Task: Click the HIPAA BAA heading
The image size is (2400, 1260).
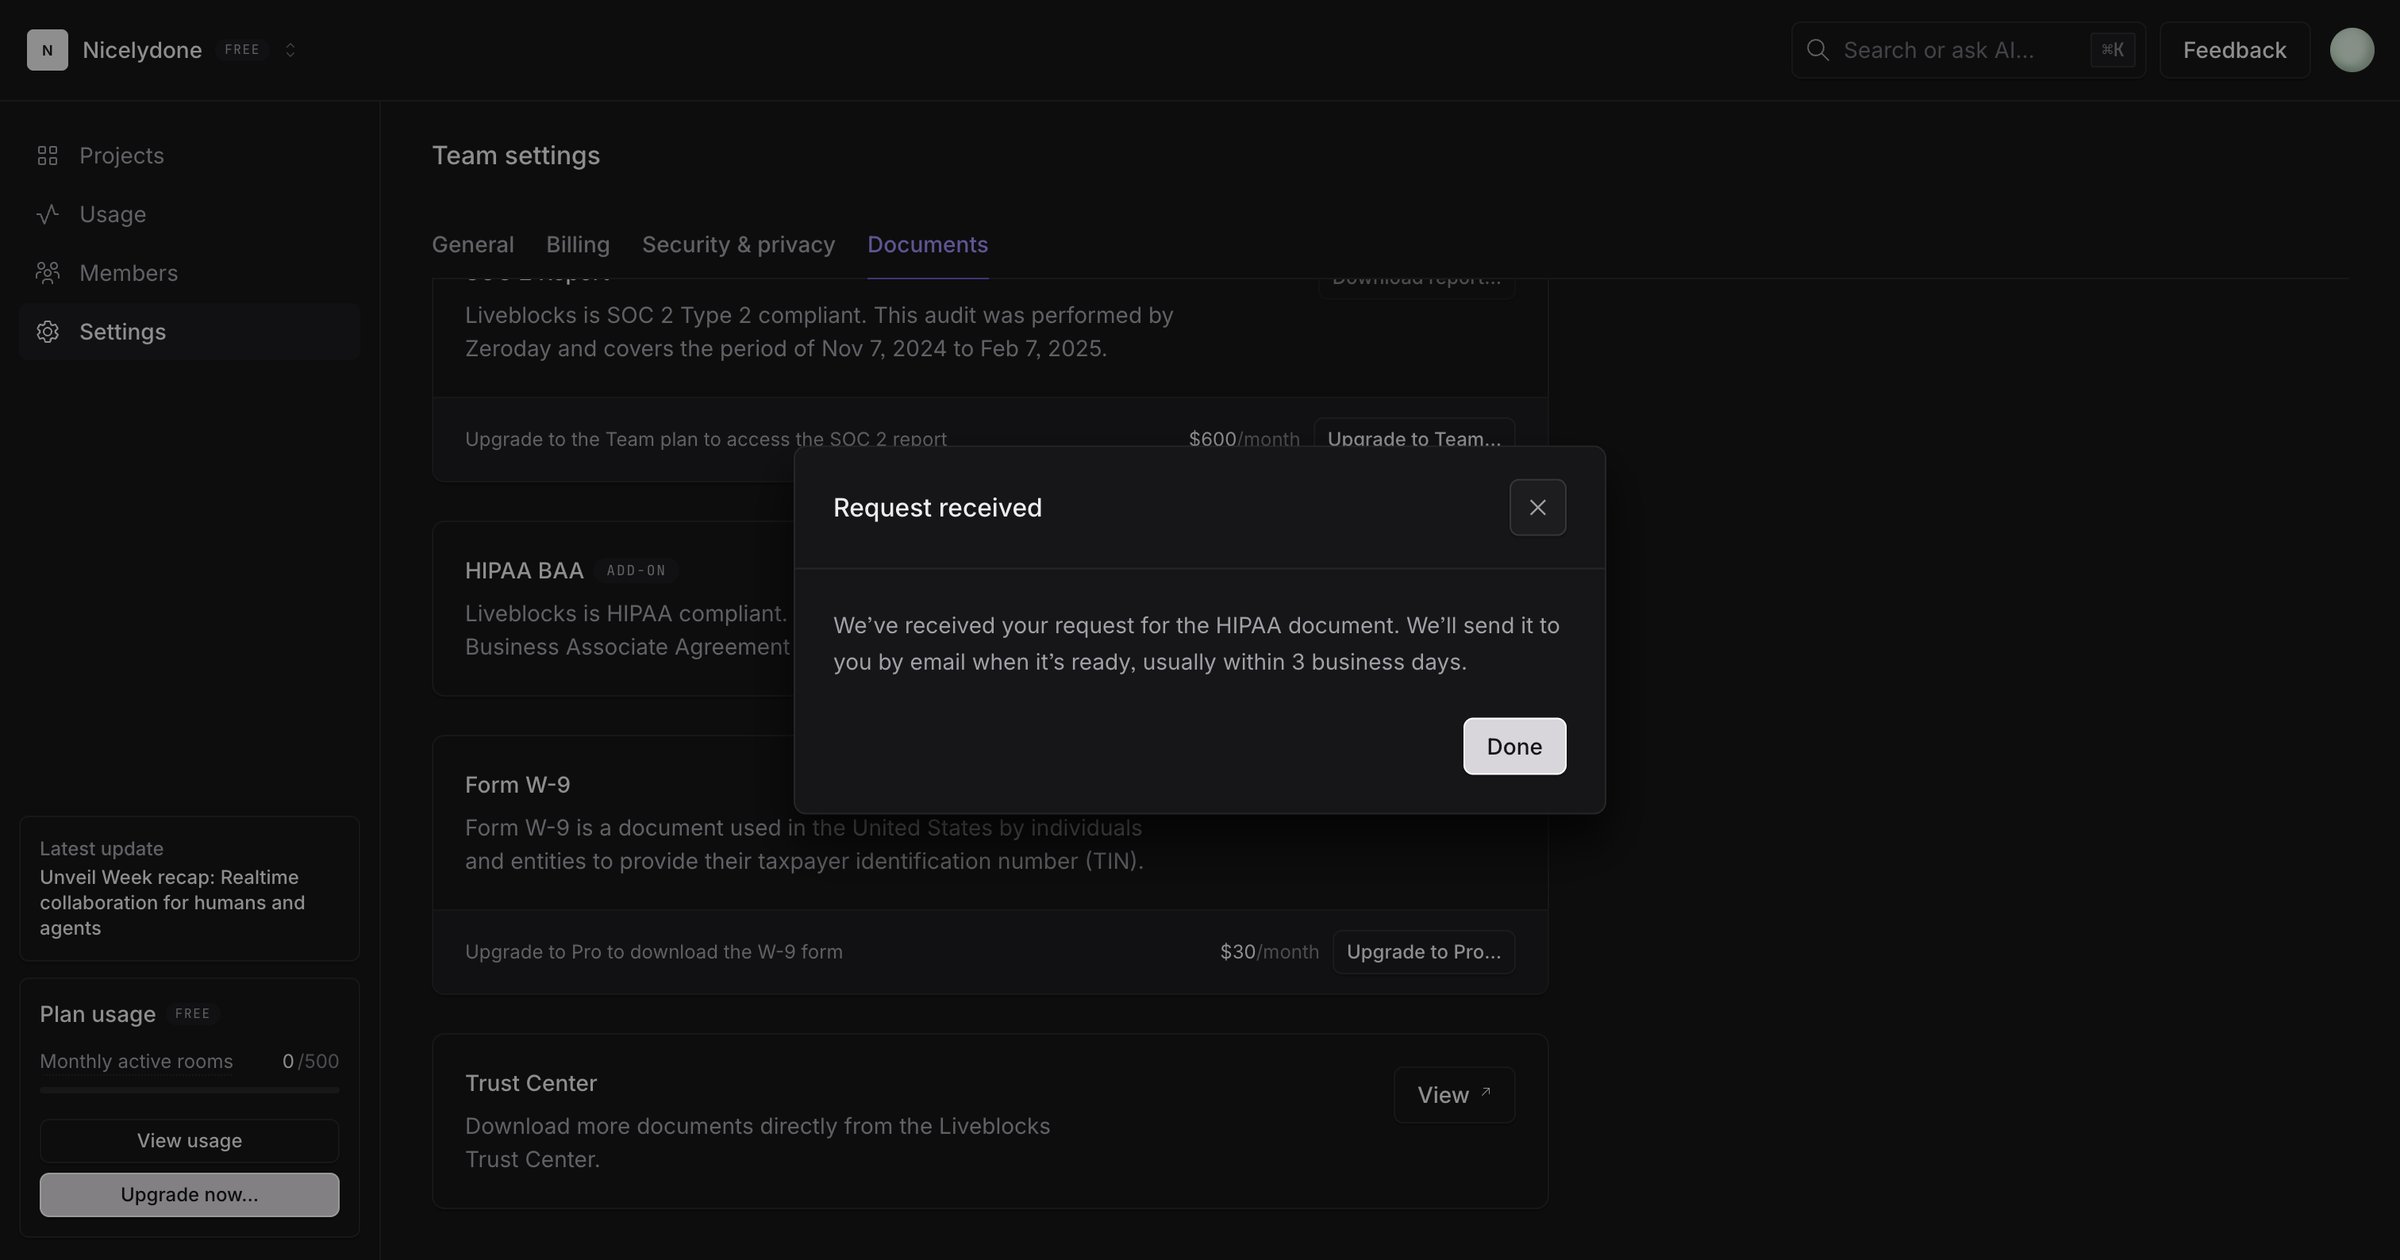Action: [524, 571]
